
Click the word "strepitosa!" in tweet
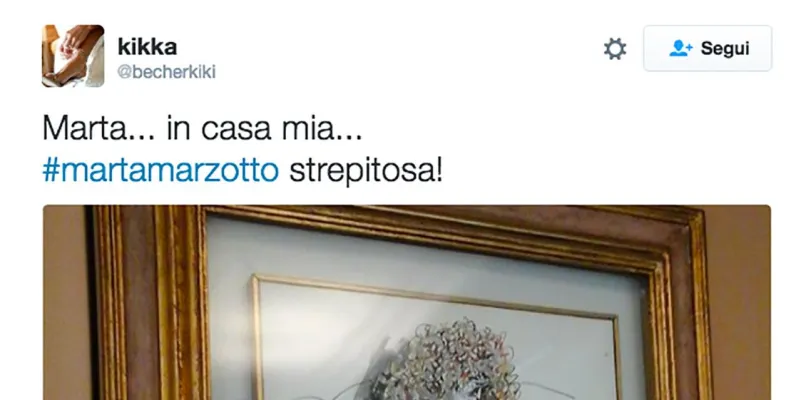(366, 171)
